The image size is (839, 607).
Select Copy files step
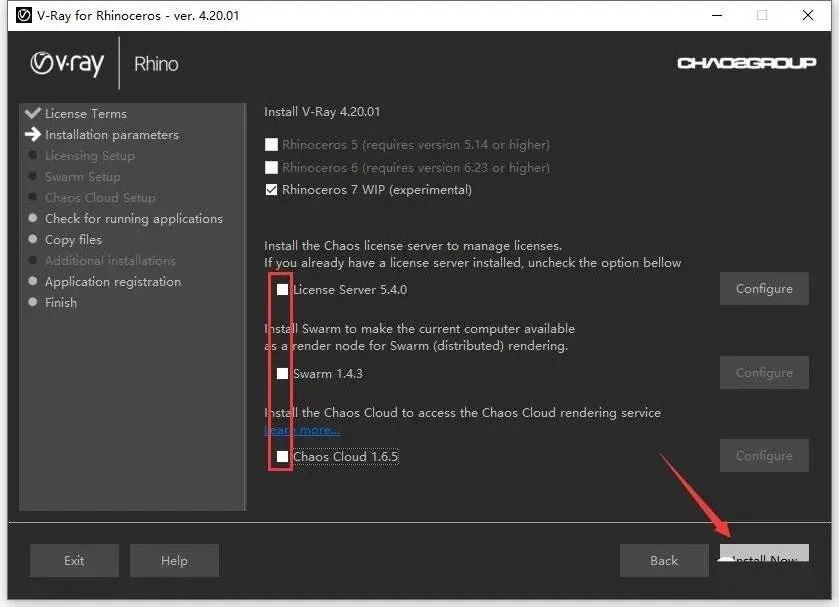73,240
